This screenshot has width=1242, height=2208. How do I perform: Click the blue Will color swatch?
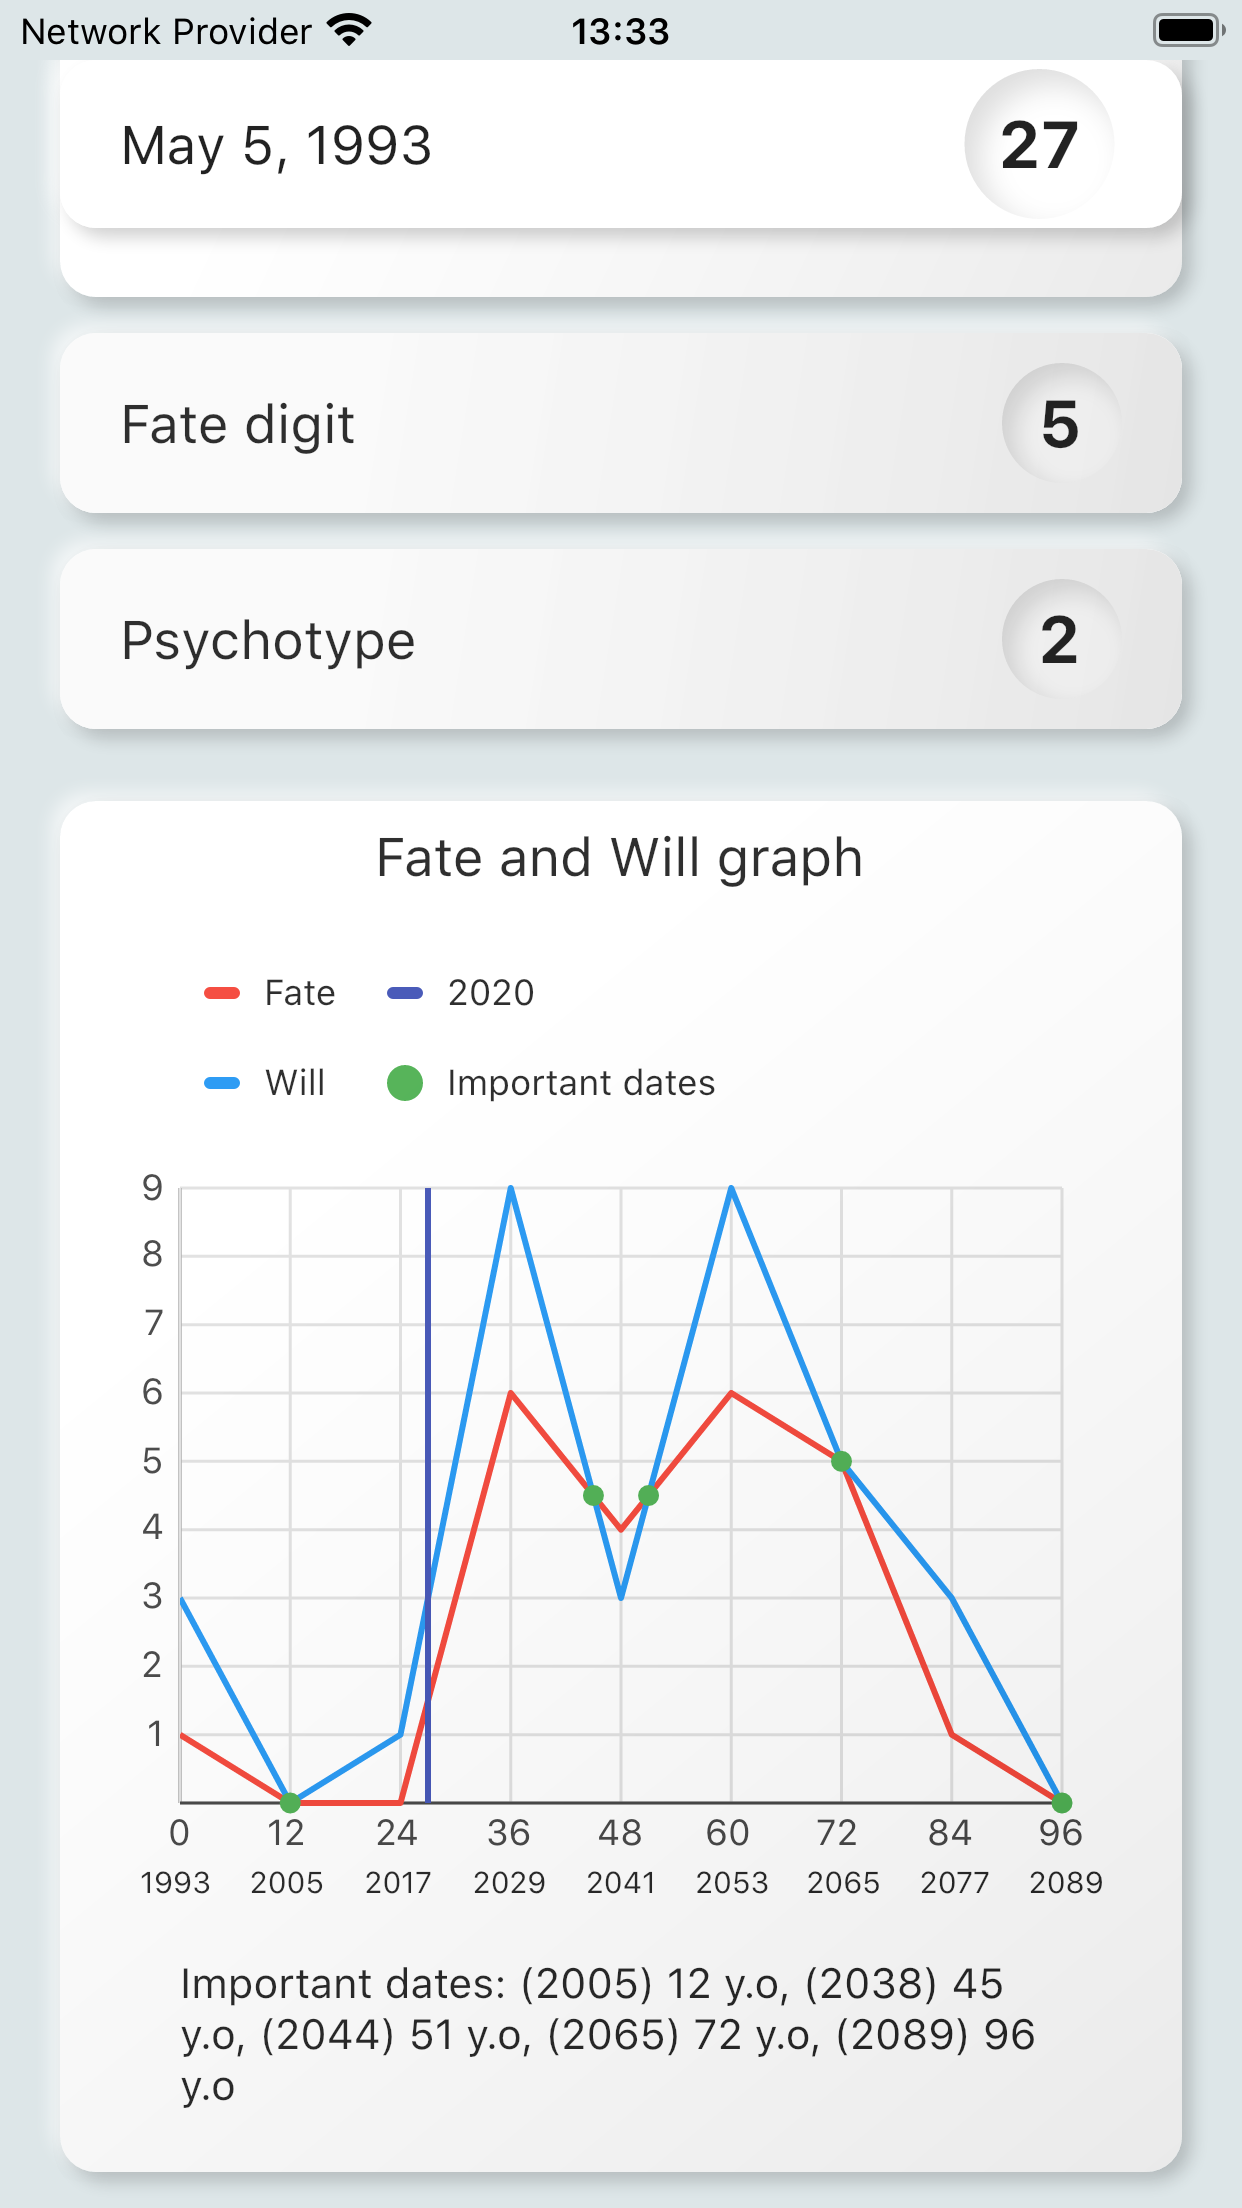coord(222,1083)
